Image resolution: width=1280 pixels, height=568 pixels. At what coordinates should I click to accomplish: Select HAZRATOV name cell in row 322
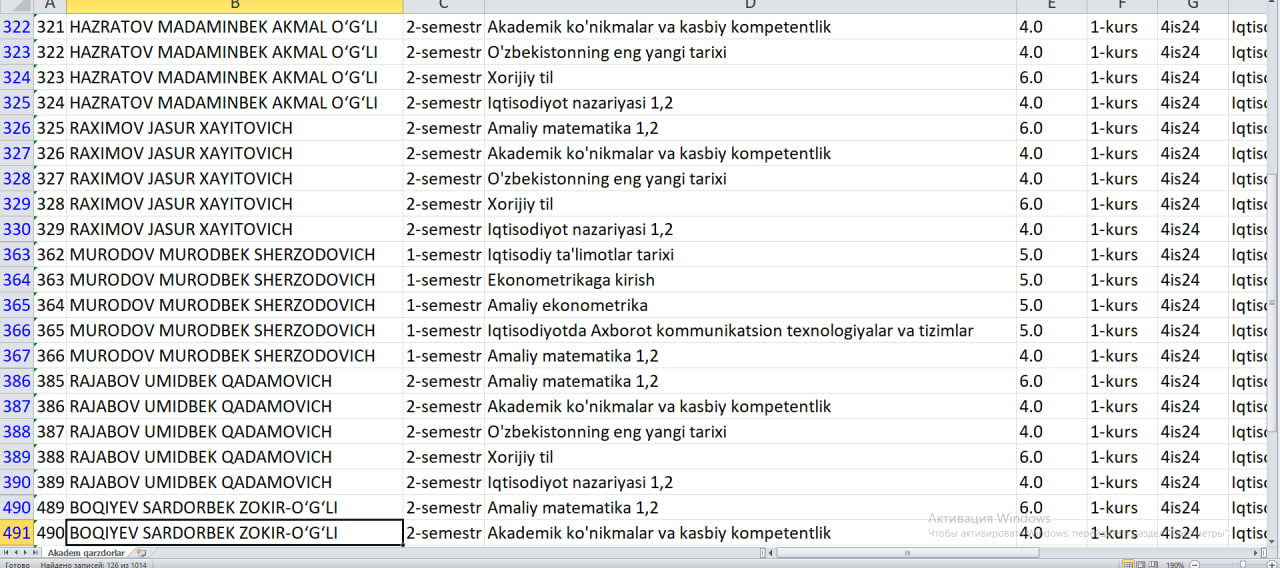[x=235, y=27]
